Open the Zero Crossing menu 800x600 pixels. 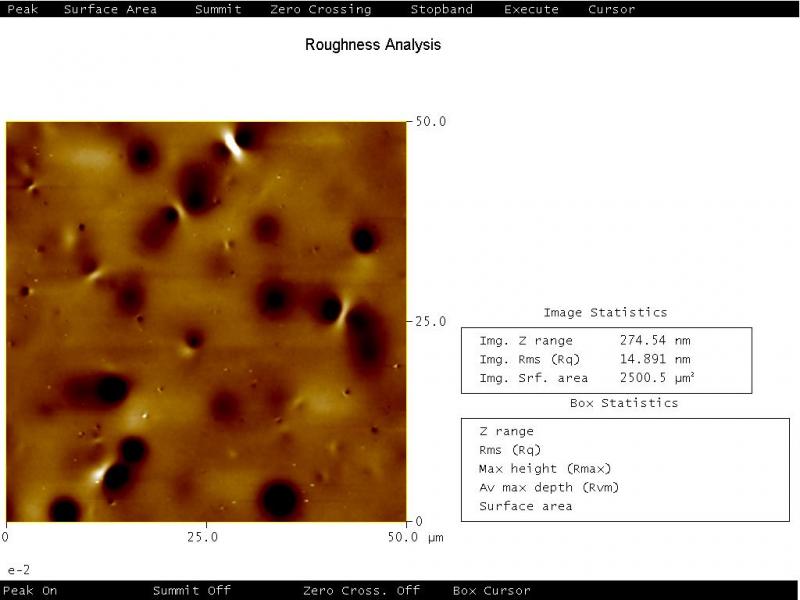tap(321, 9)
